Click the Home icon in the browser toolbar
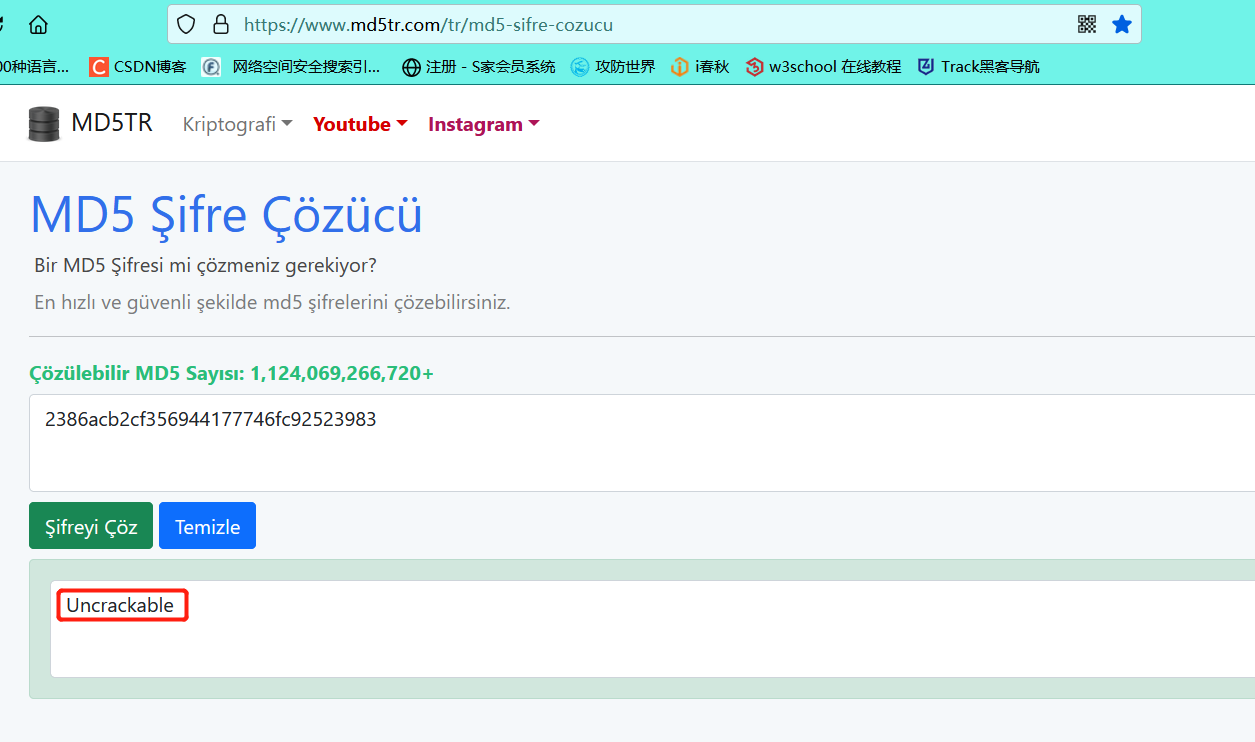 [36, 24]
